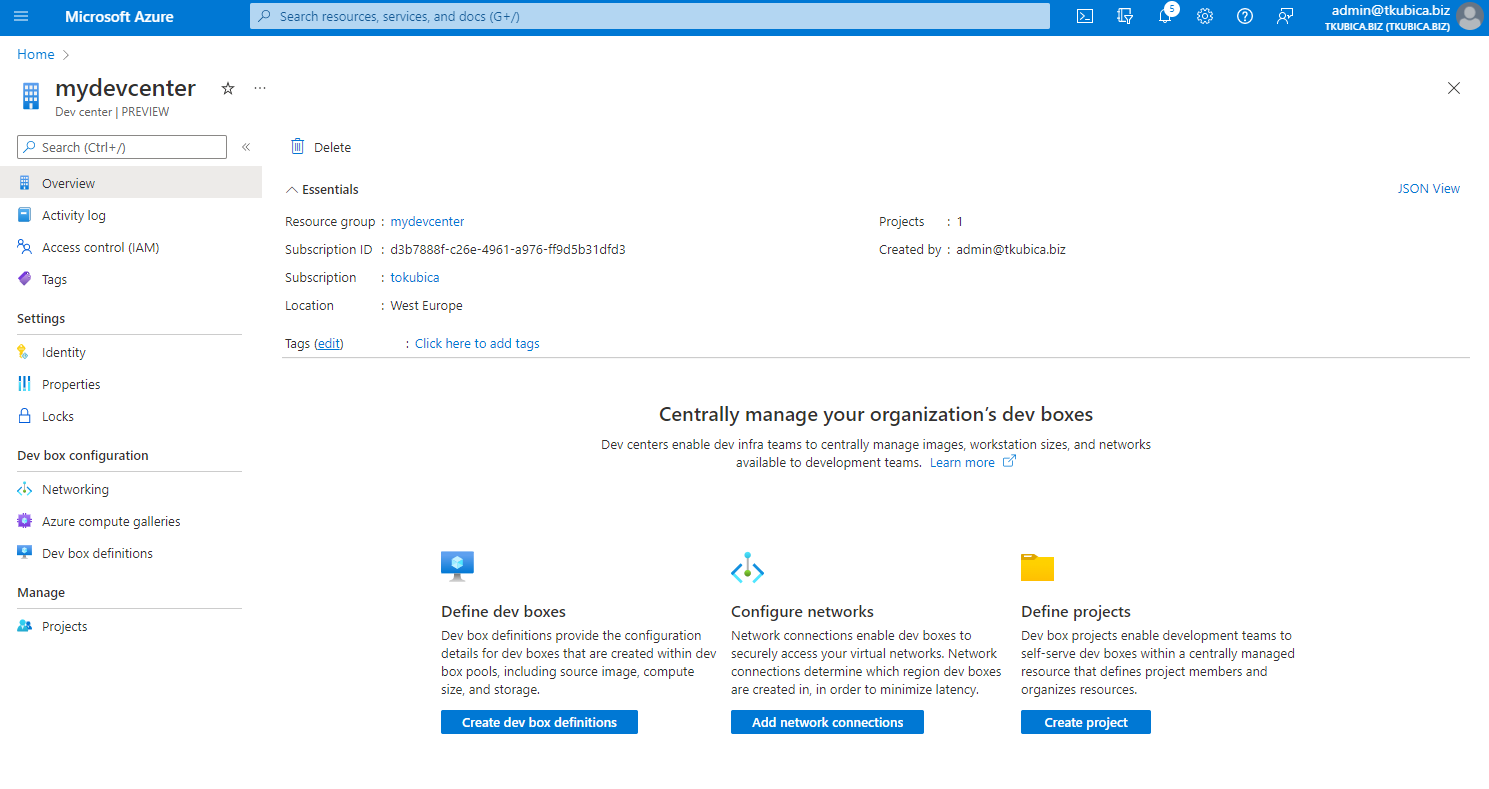Viewport: 1489px width, 789px height.
Task: Open the Locks page
Action: pos(131,416)
